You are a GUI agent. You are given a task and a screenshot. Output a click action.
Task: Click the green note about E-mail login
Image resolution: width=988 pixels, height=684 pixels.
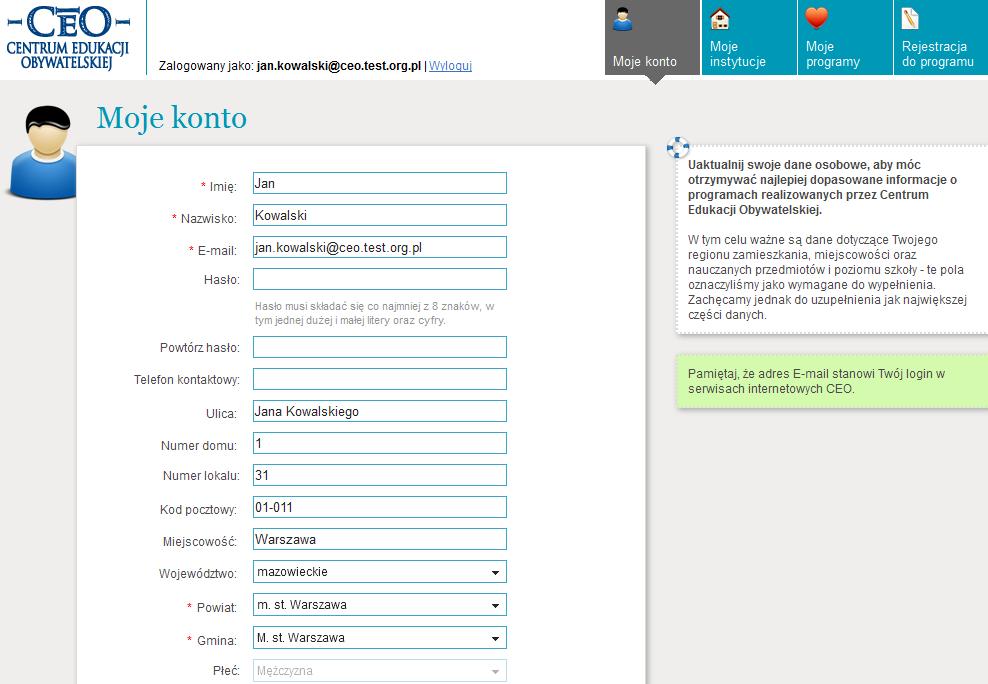click(832, 381)
